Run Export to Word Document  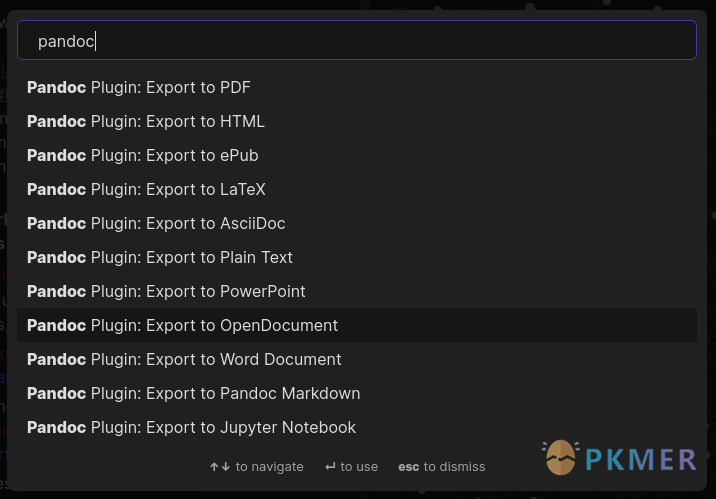click(184, 360)
